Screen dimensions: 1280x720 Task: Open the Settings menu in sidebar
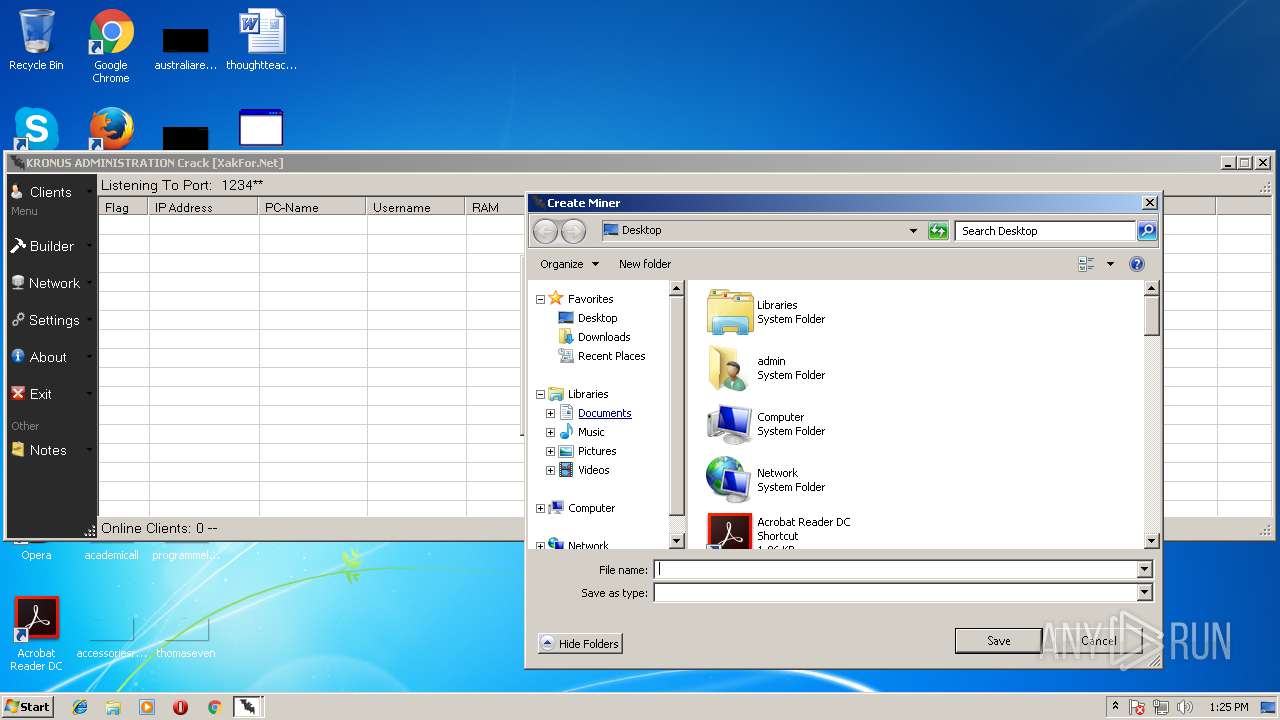click(x=50, y=320)
